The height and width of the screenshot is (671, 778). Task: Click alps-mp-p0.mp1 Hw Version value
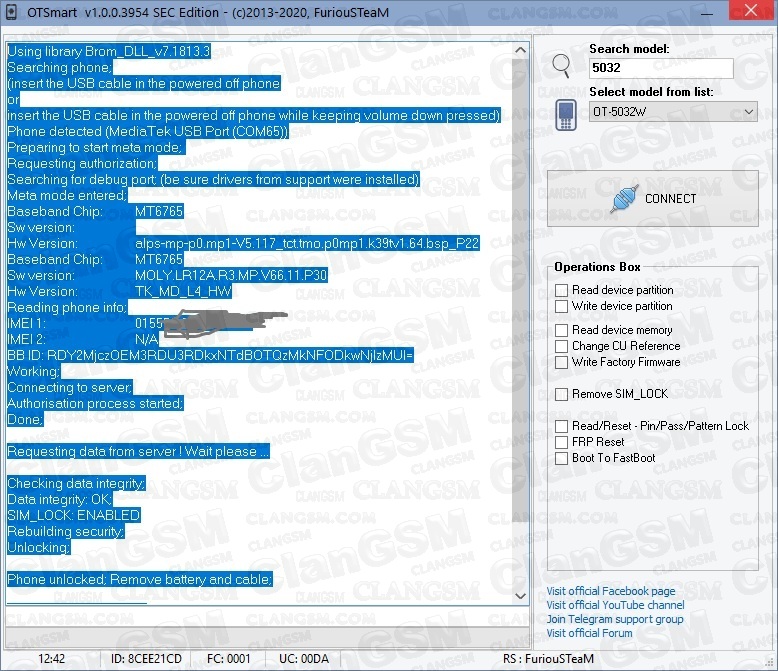[307, 243]
